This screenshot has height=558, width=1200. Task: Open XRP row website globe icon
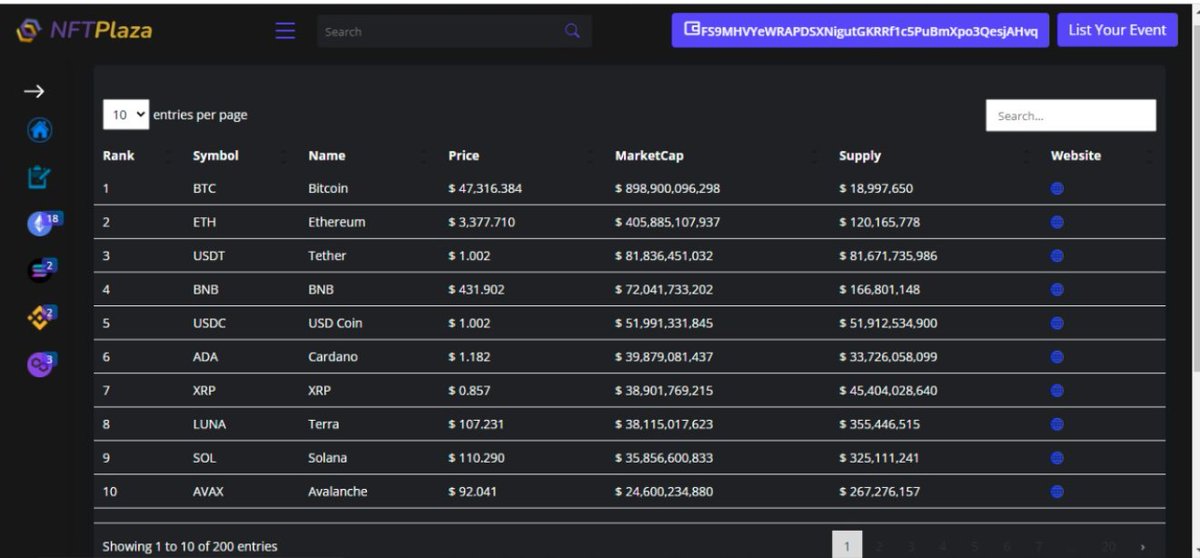click(x=1057, y=391)
